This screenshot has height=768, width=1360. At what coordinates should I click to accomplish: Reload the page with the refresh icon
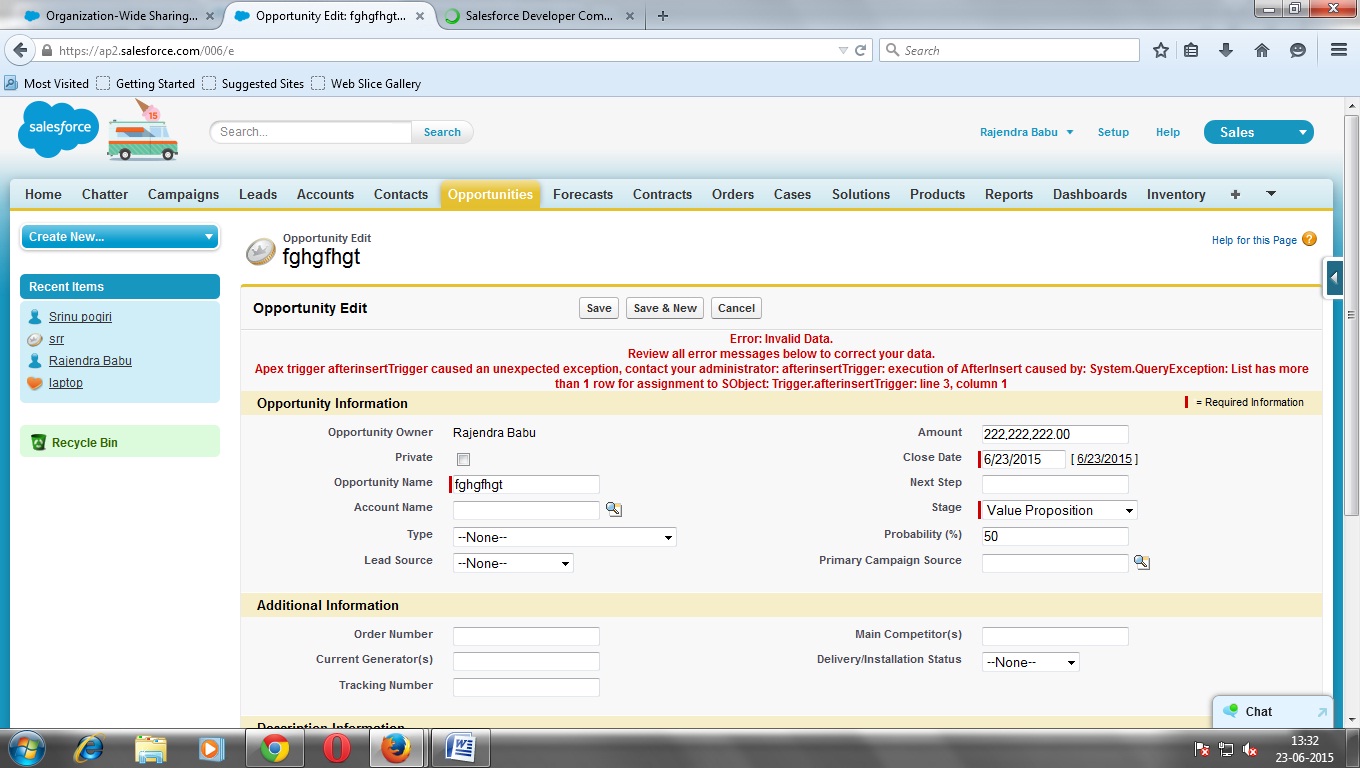click(x=860, y=50)
